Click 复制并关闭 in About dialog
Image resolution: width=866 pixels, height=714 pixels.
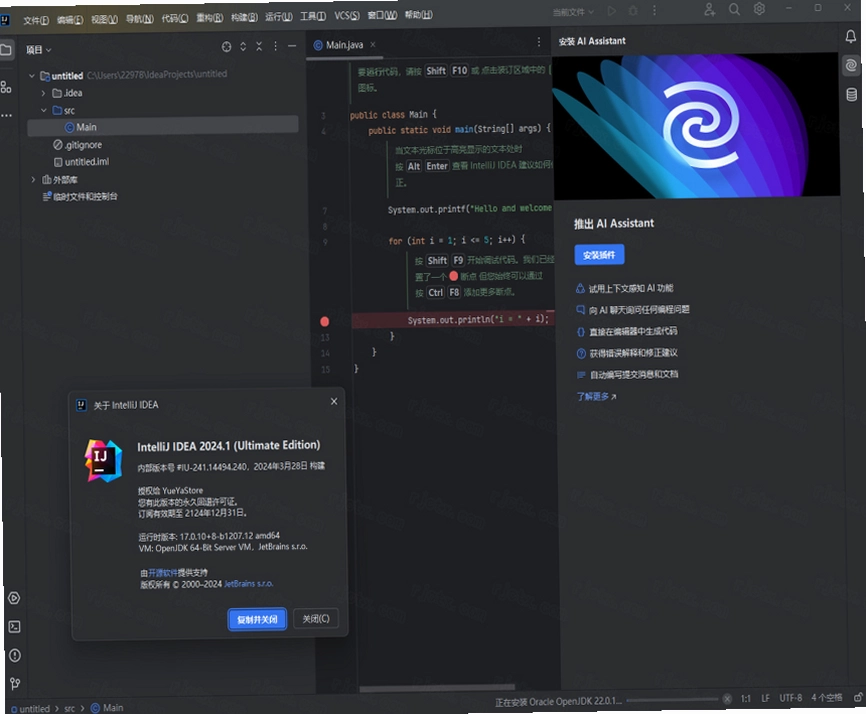pos(257,619)
